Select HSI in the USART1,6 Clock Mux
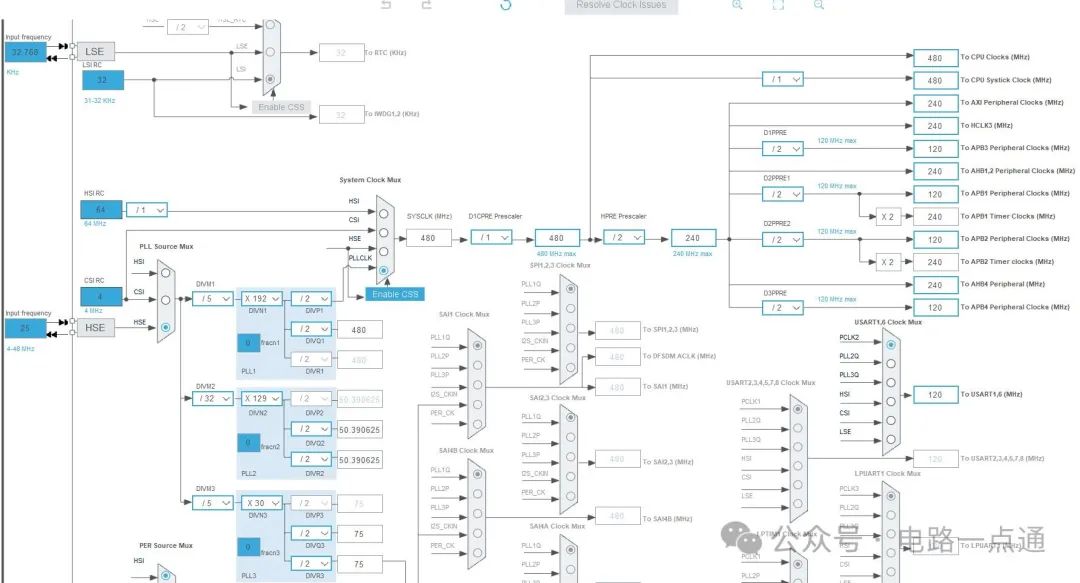 tap(891, 401)
